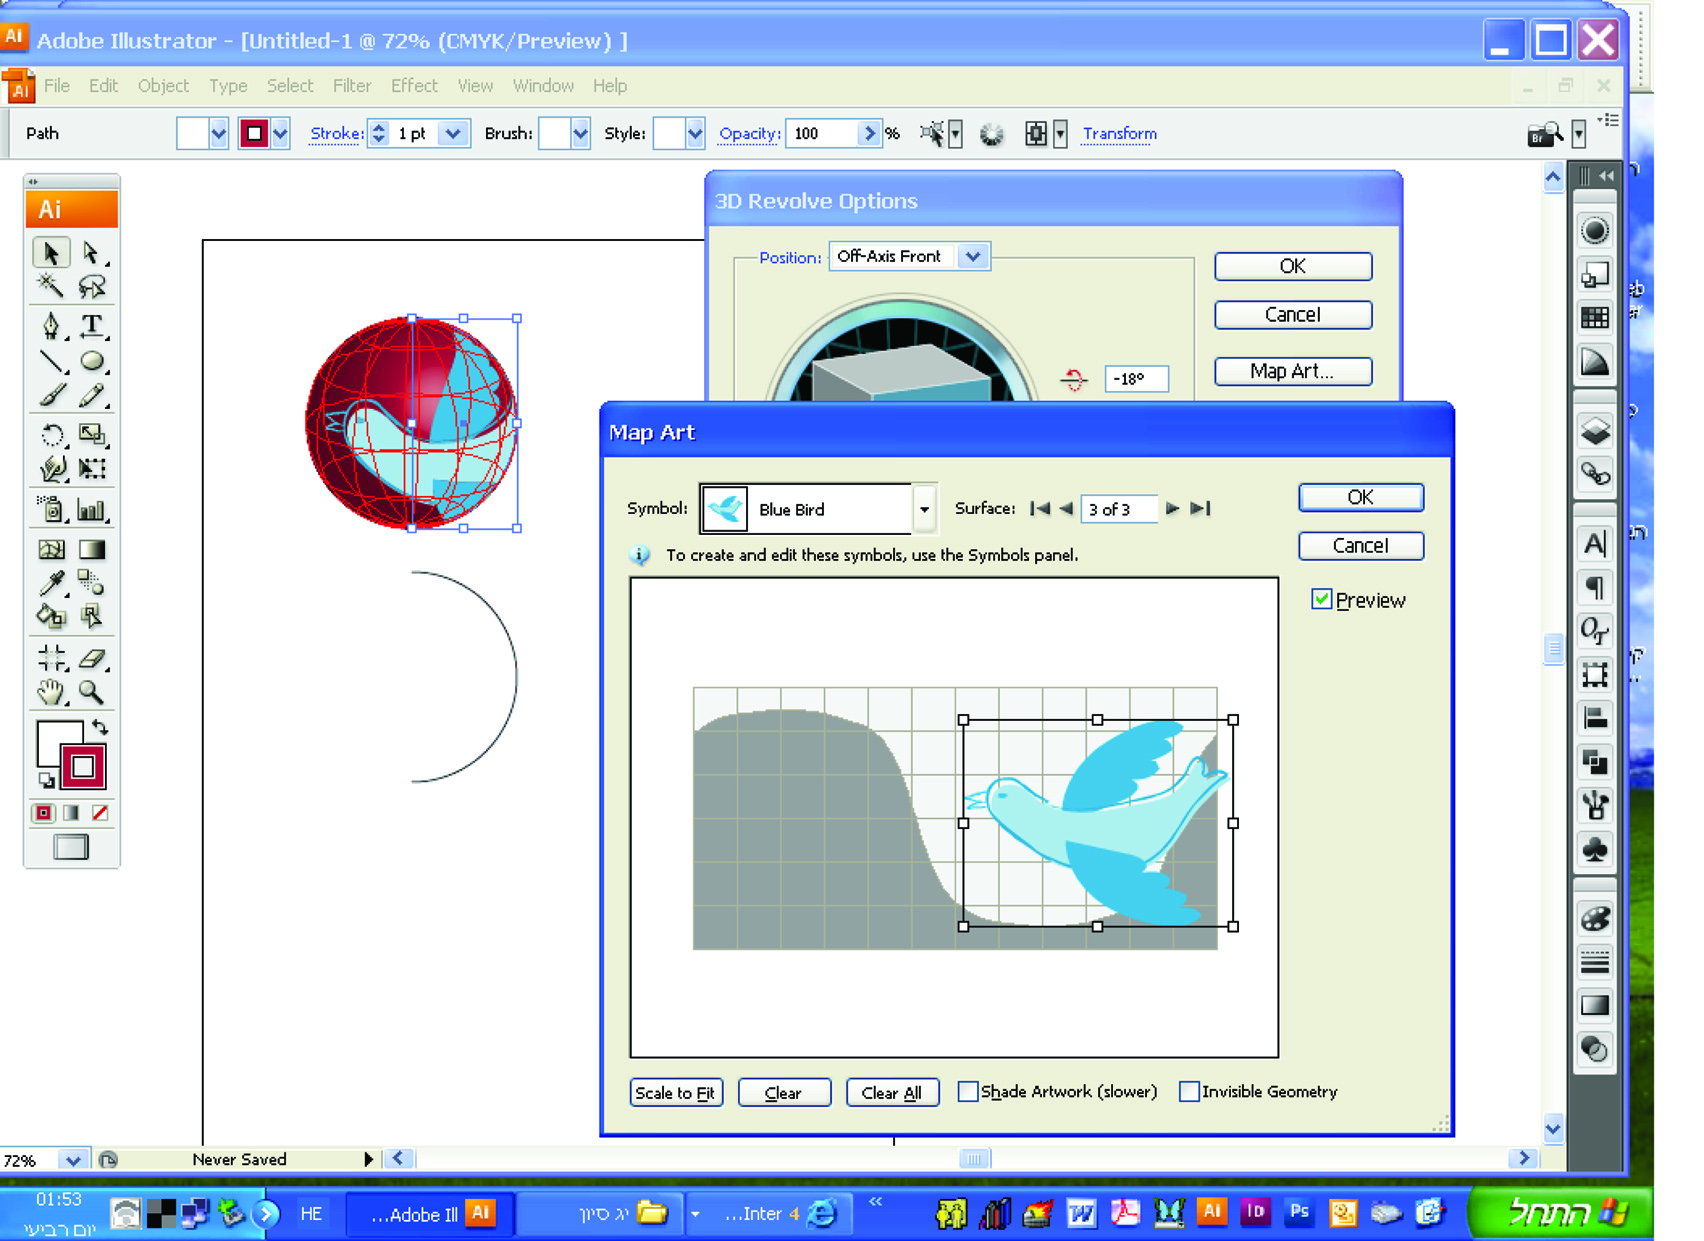Click the rotation angle field showing -18°

point(1136,379)
